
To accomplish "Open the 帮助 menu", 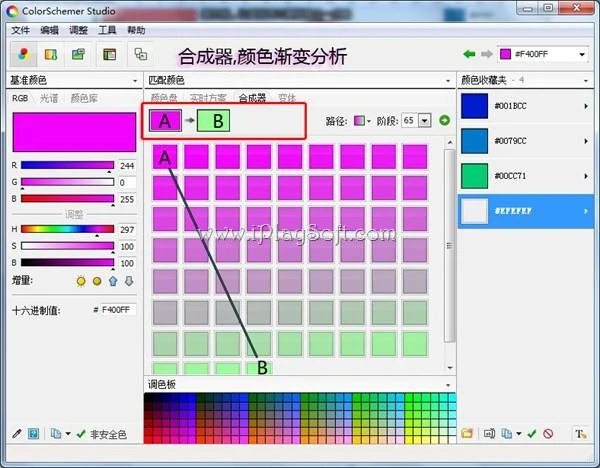I will tap(136, 30).
